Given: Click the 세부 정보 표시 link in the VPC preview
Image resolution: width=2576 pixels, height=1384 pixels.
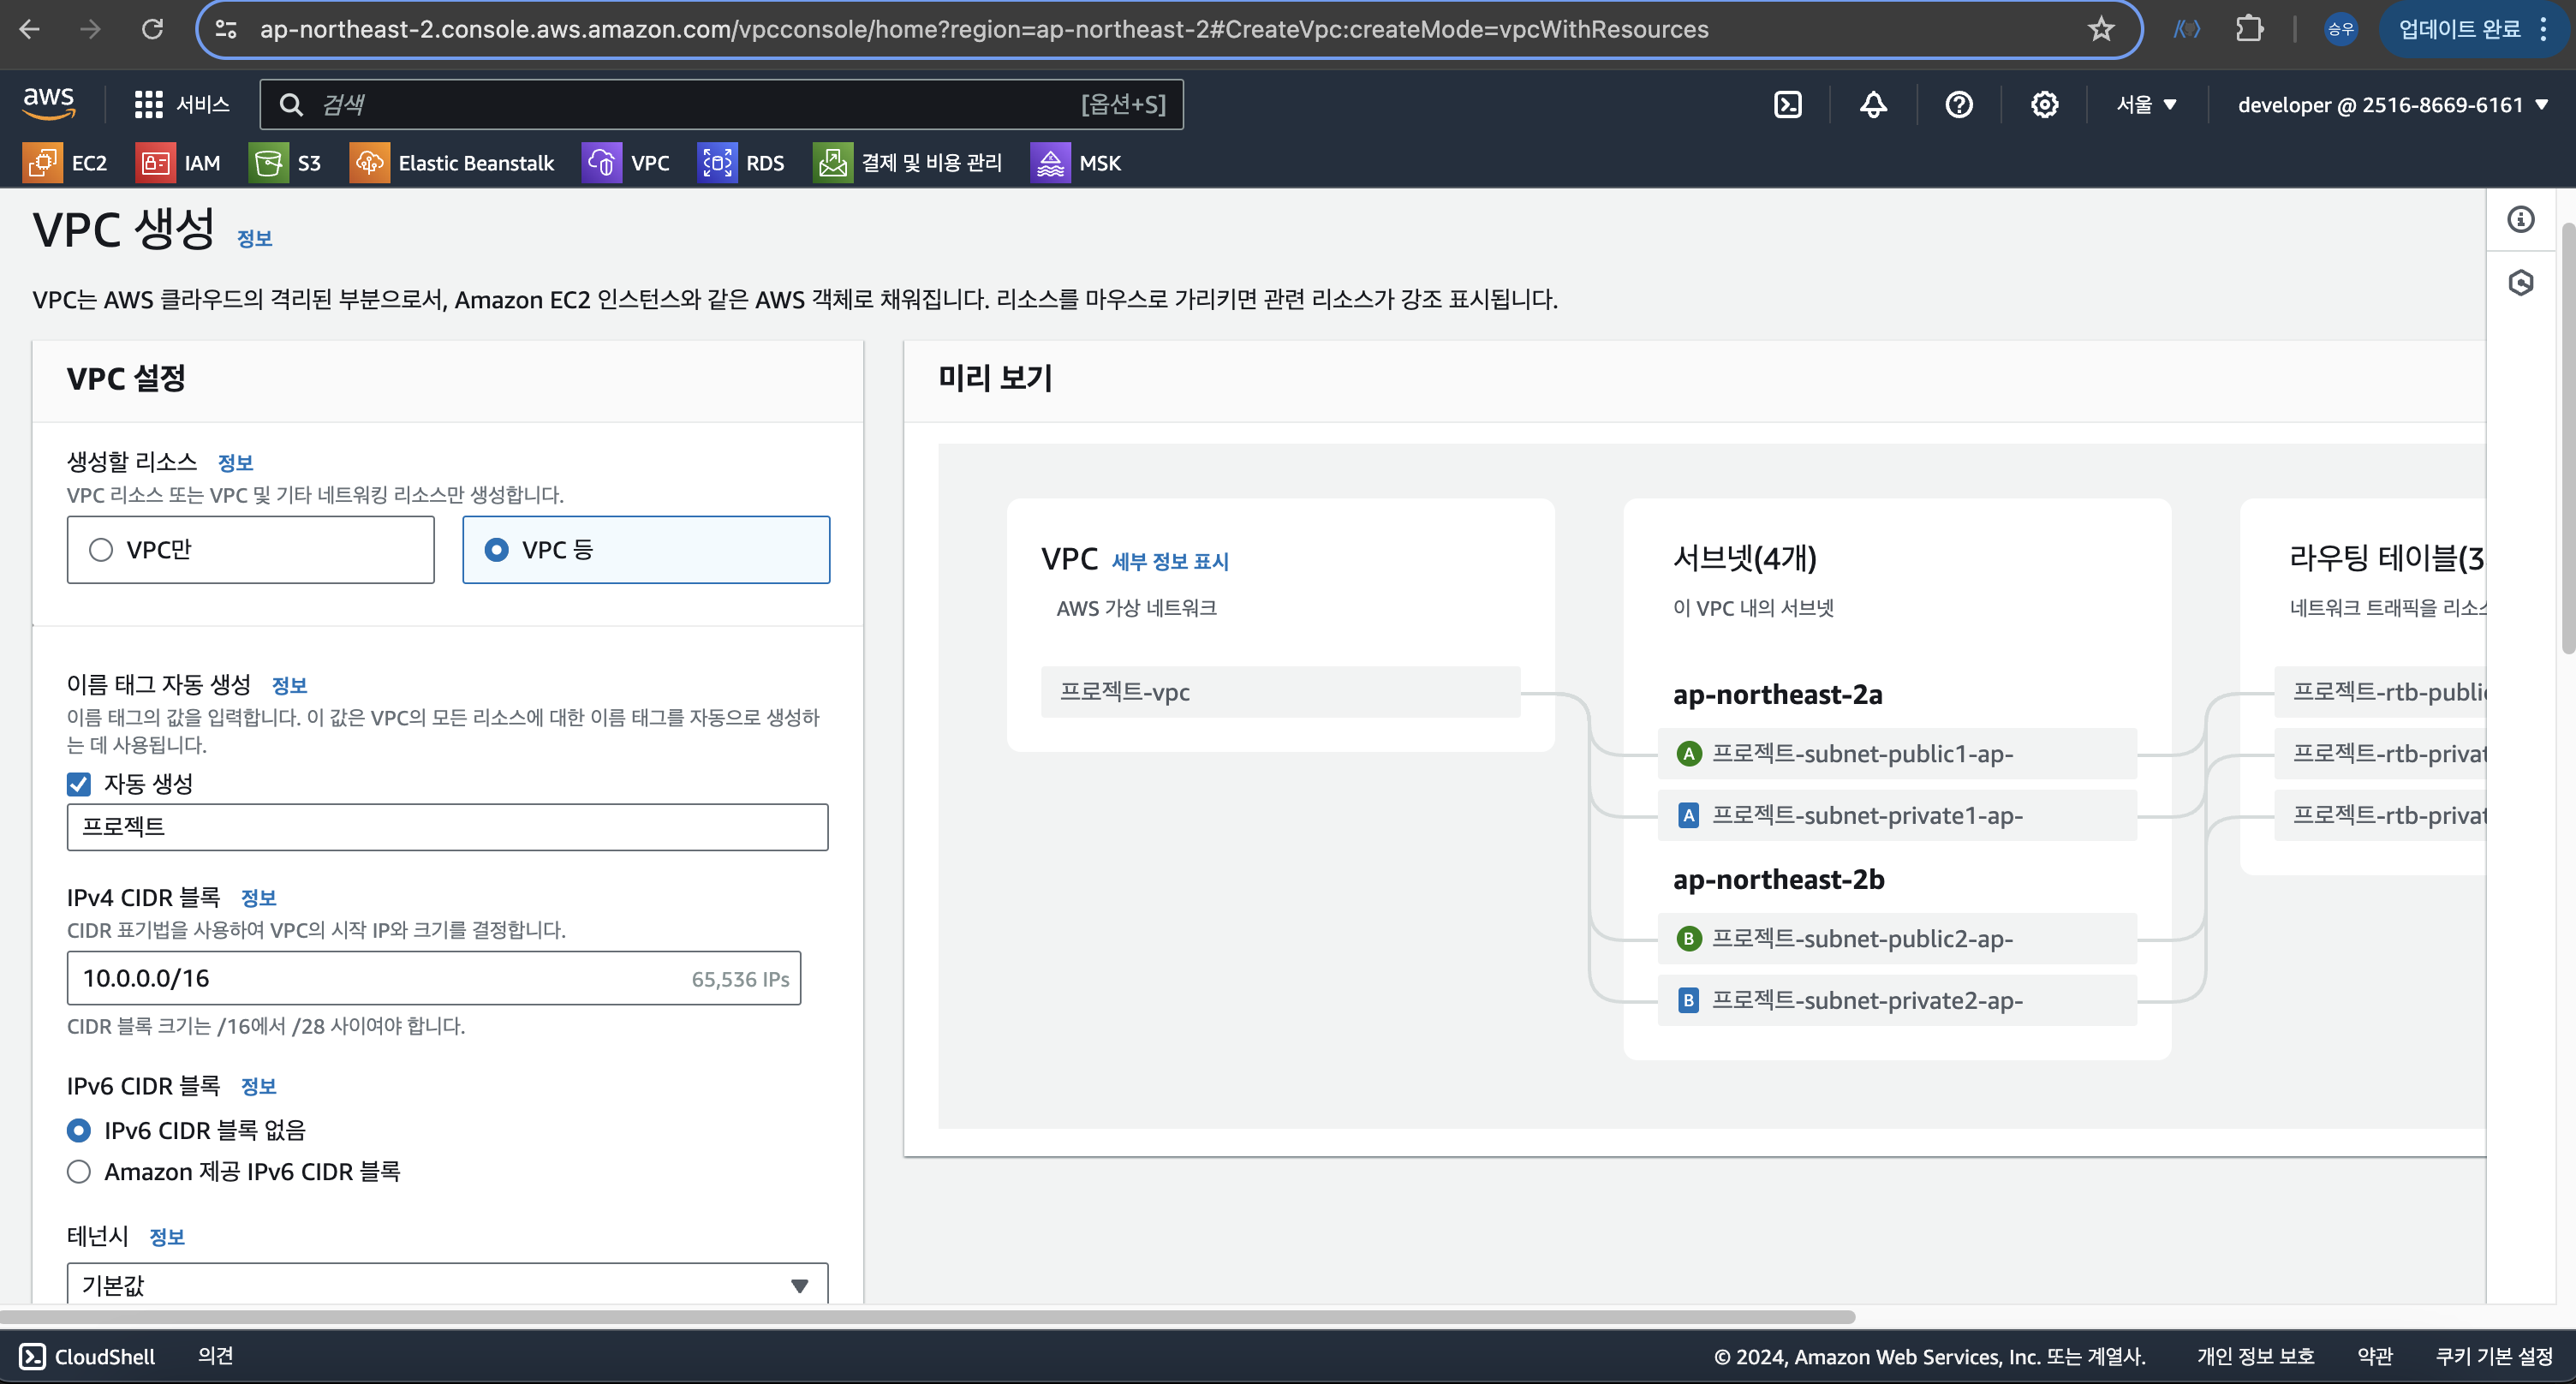Looking at the screenshot, I should tap(1170, 562).
